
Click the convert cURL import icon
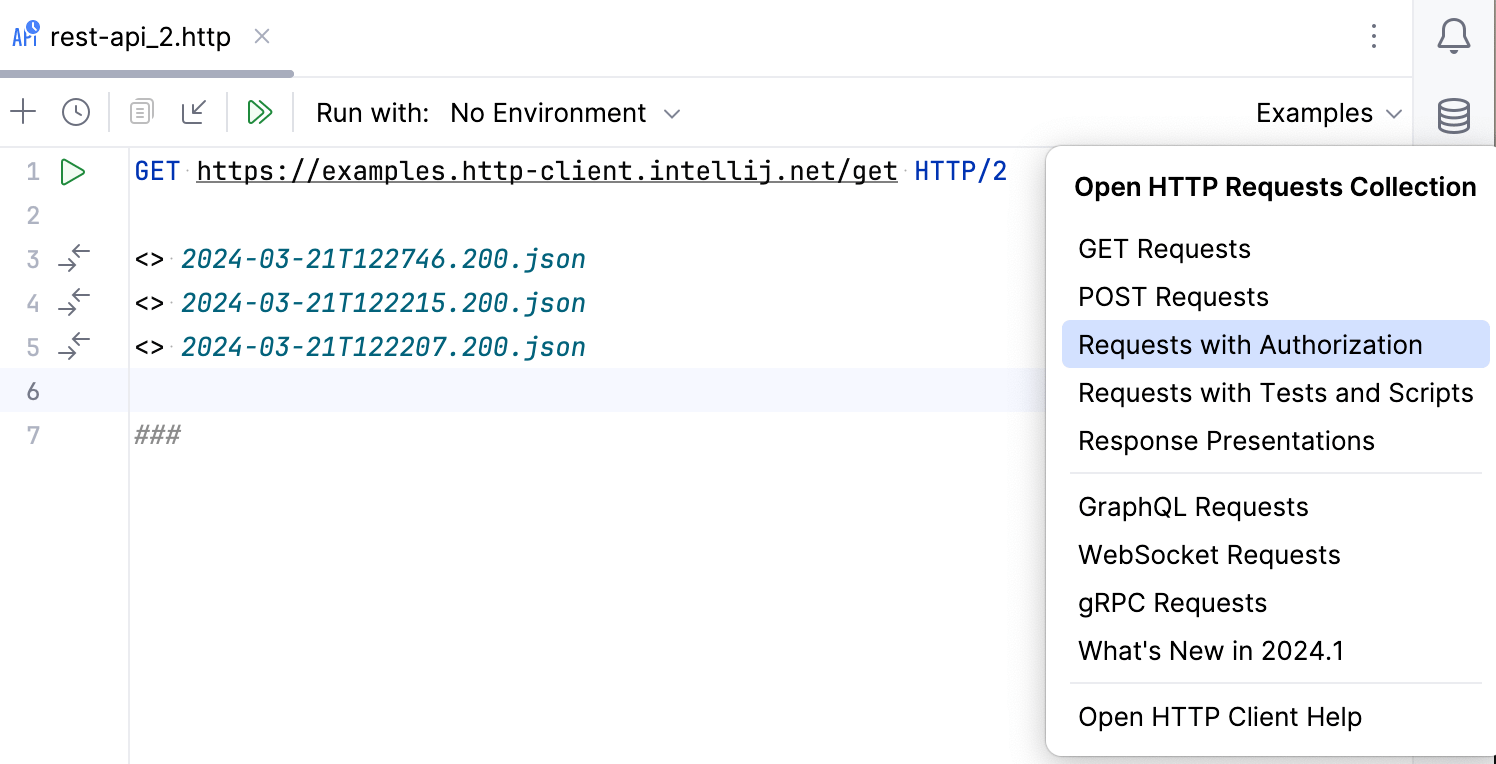coord(194,112)
